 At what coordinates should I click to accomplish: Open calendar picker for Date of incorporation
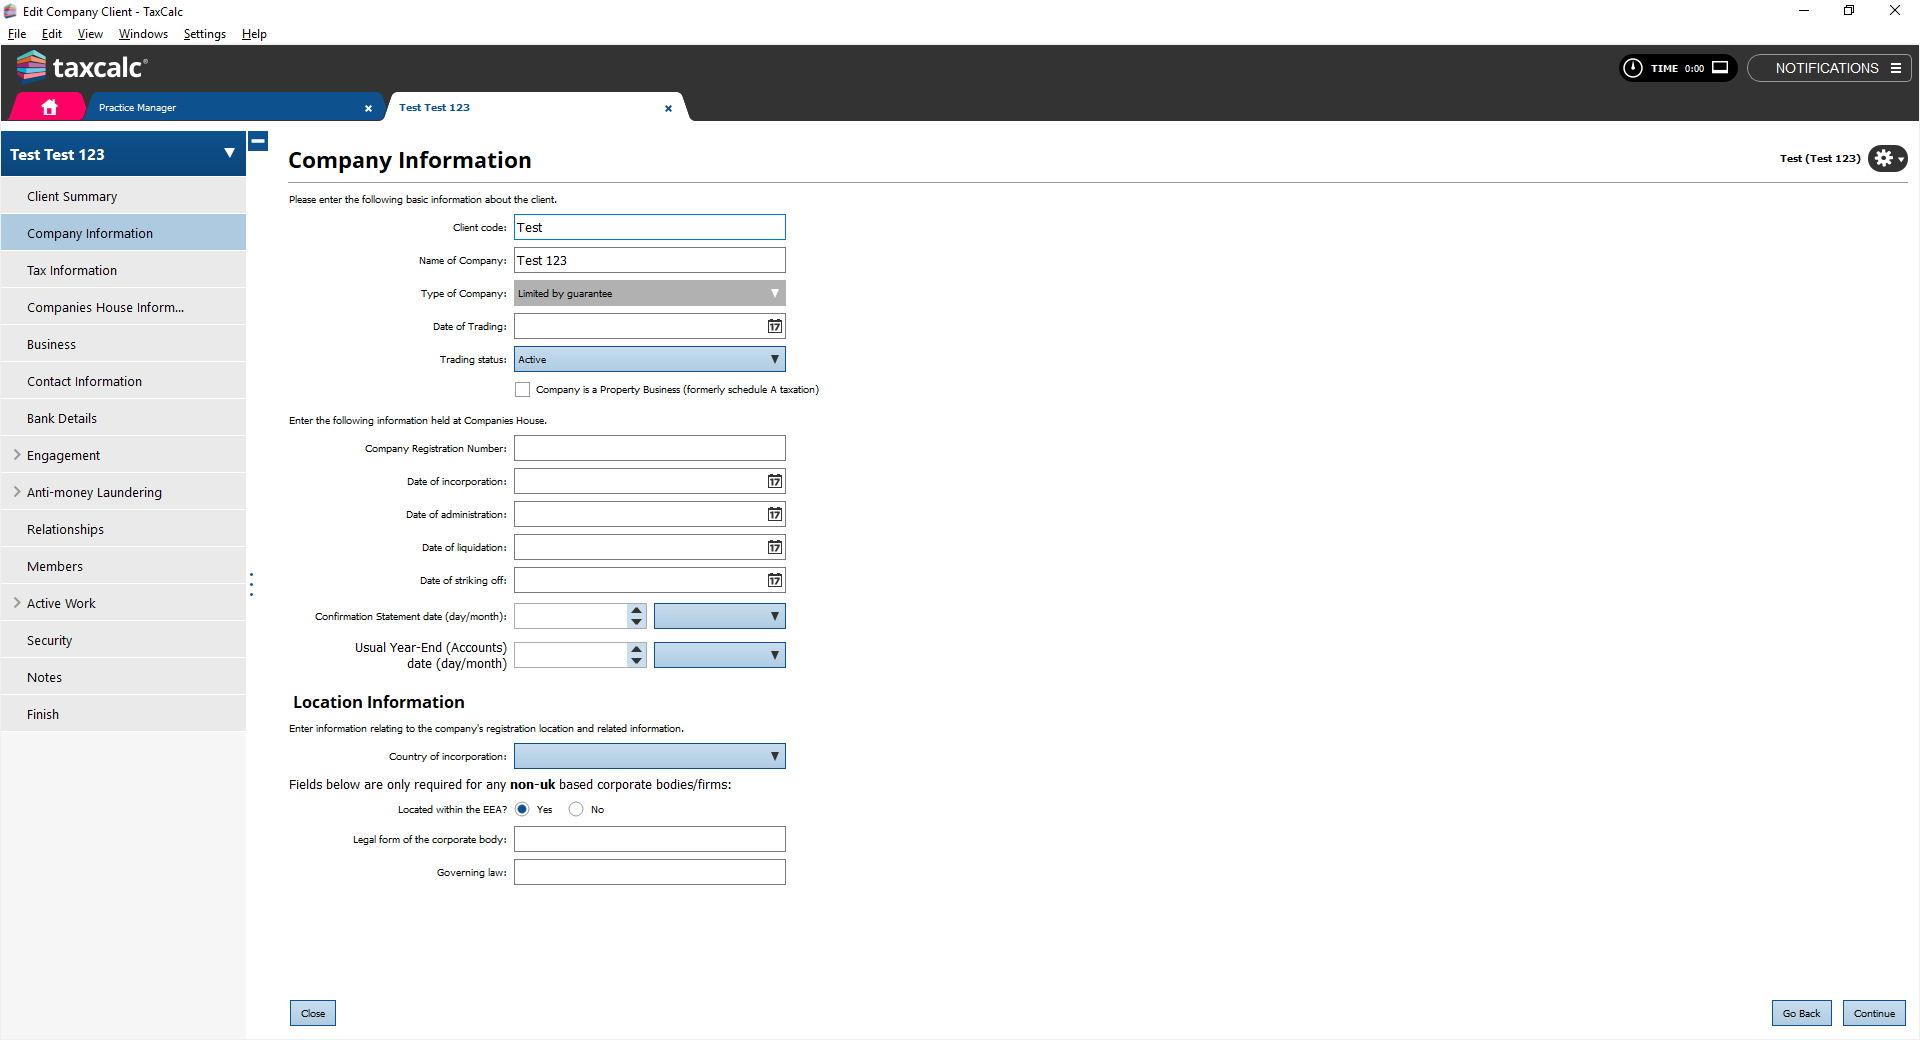tap(774, 482)
